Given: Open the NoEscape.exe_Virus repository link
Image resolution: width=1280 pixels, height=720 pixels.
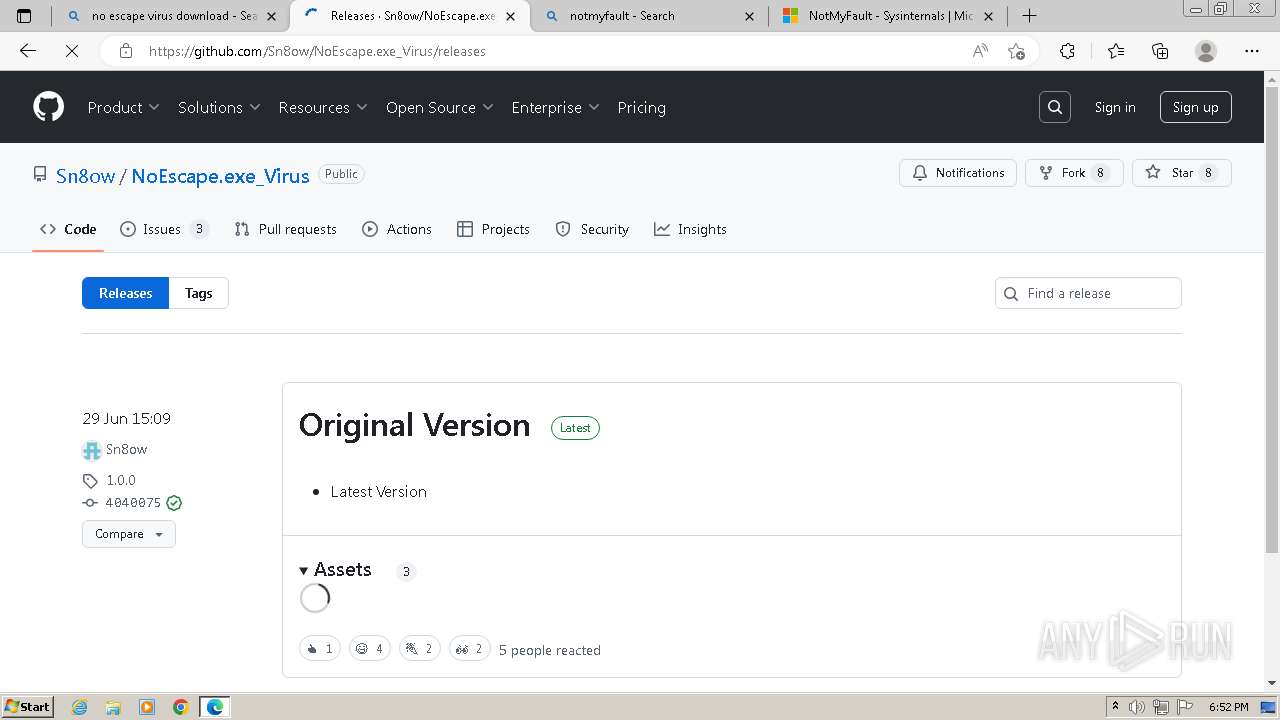Looking at the screenshot, I should pos(220,176).
